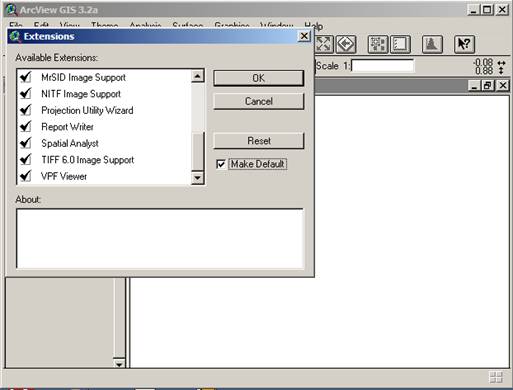Click the Zoom to Full Extent toolbar icon
Viewport: 513px width, 390px height.
(x=324, y=44)
